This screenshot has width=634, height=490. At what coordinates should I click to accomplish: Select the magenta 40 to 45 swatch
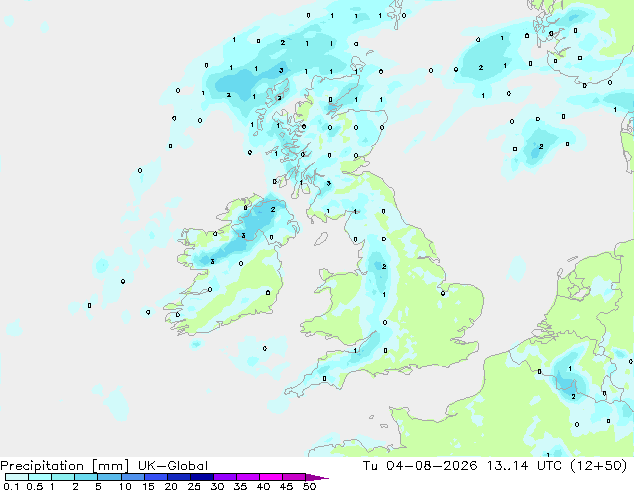(x=271, y=477)
